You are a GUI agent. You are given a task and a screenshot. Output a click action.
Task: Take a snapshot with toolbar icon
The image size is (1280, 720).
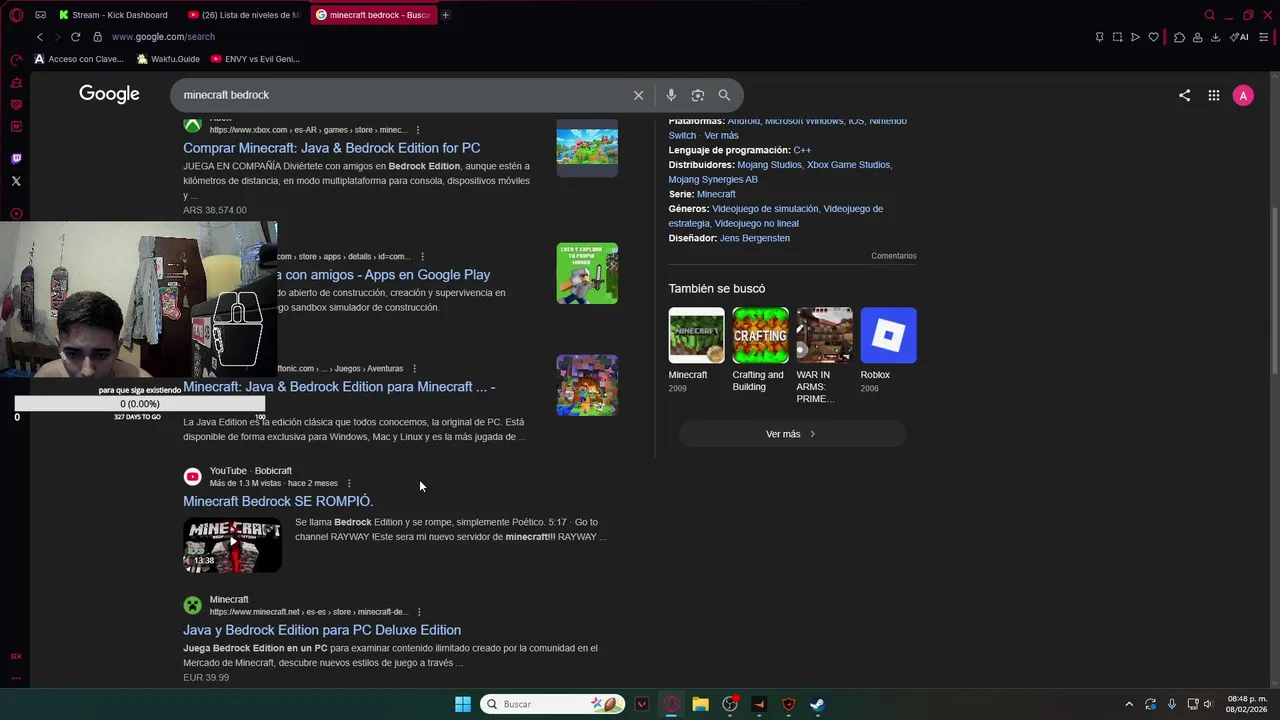[x=1117, y=37]
